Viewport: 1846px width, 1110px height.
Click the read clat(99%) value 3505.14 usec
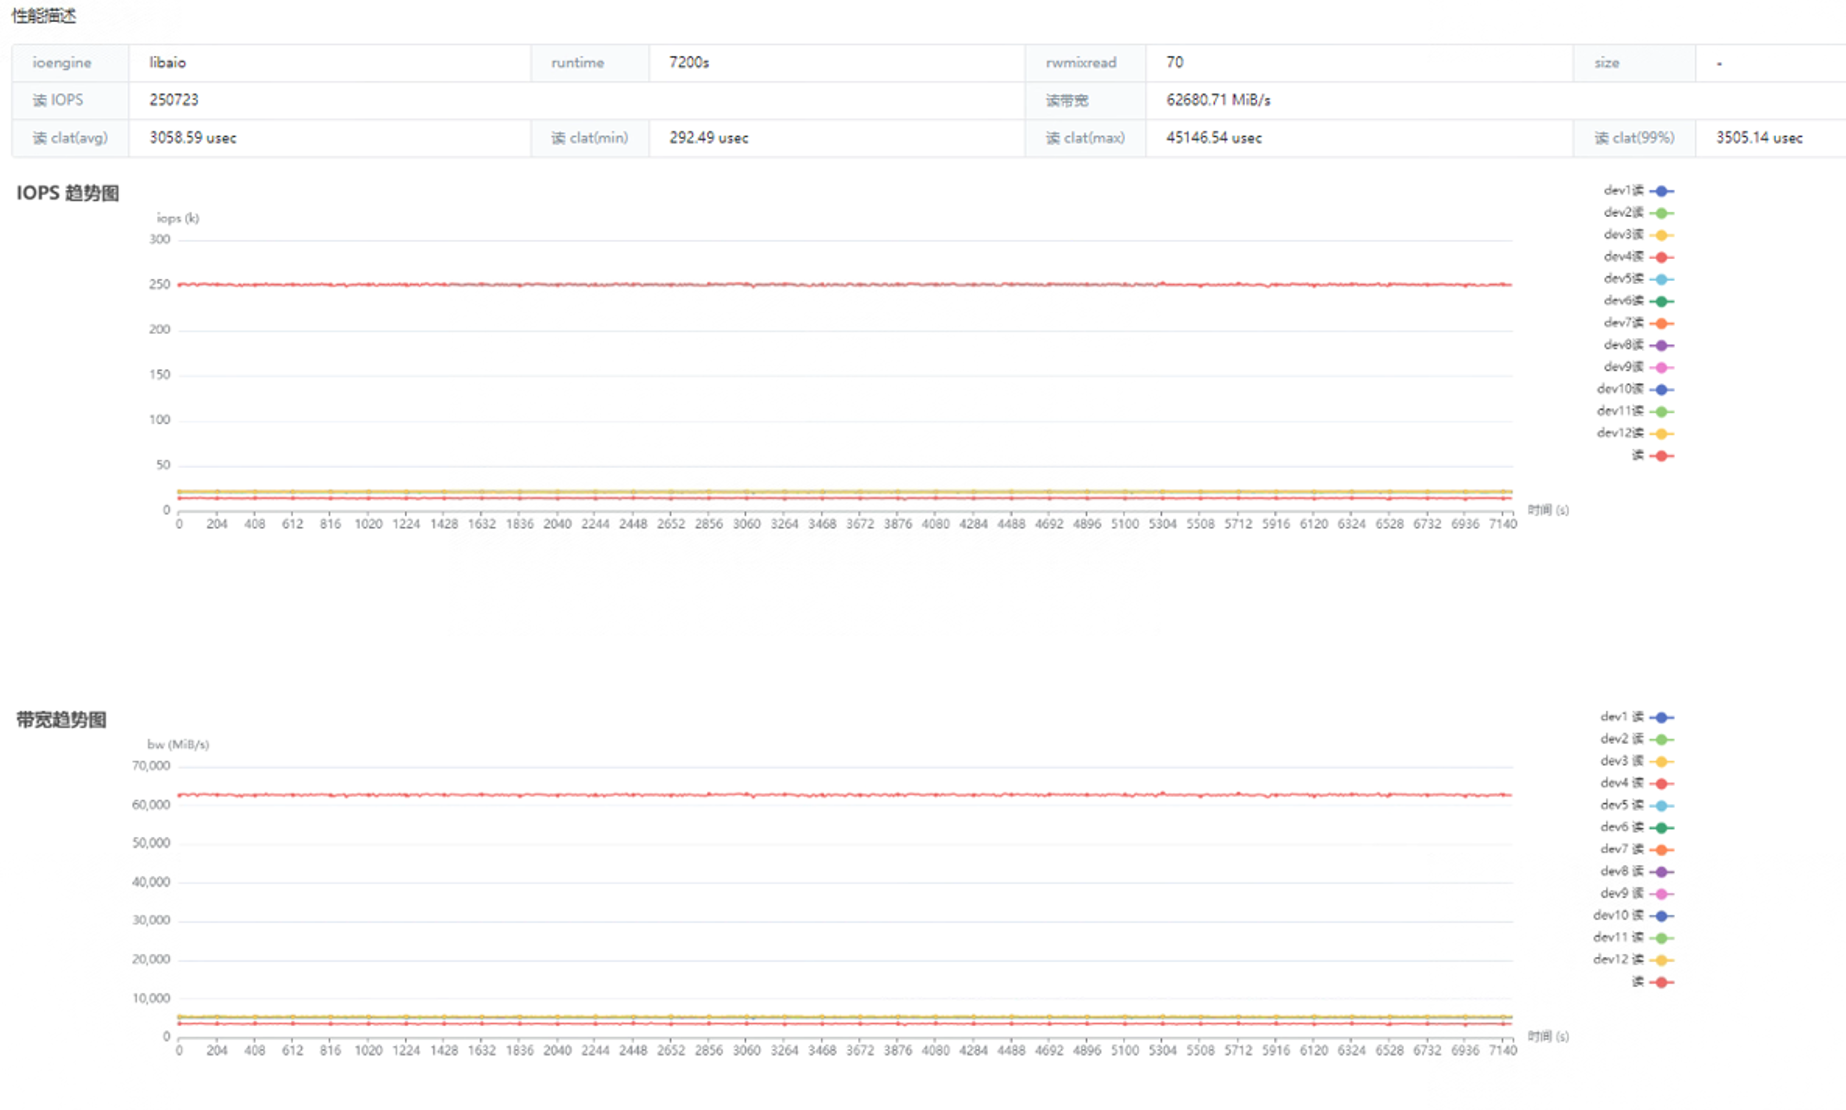click(x=1759, y=138)
